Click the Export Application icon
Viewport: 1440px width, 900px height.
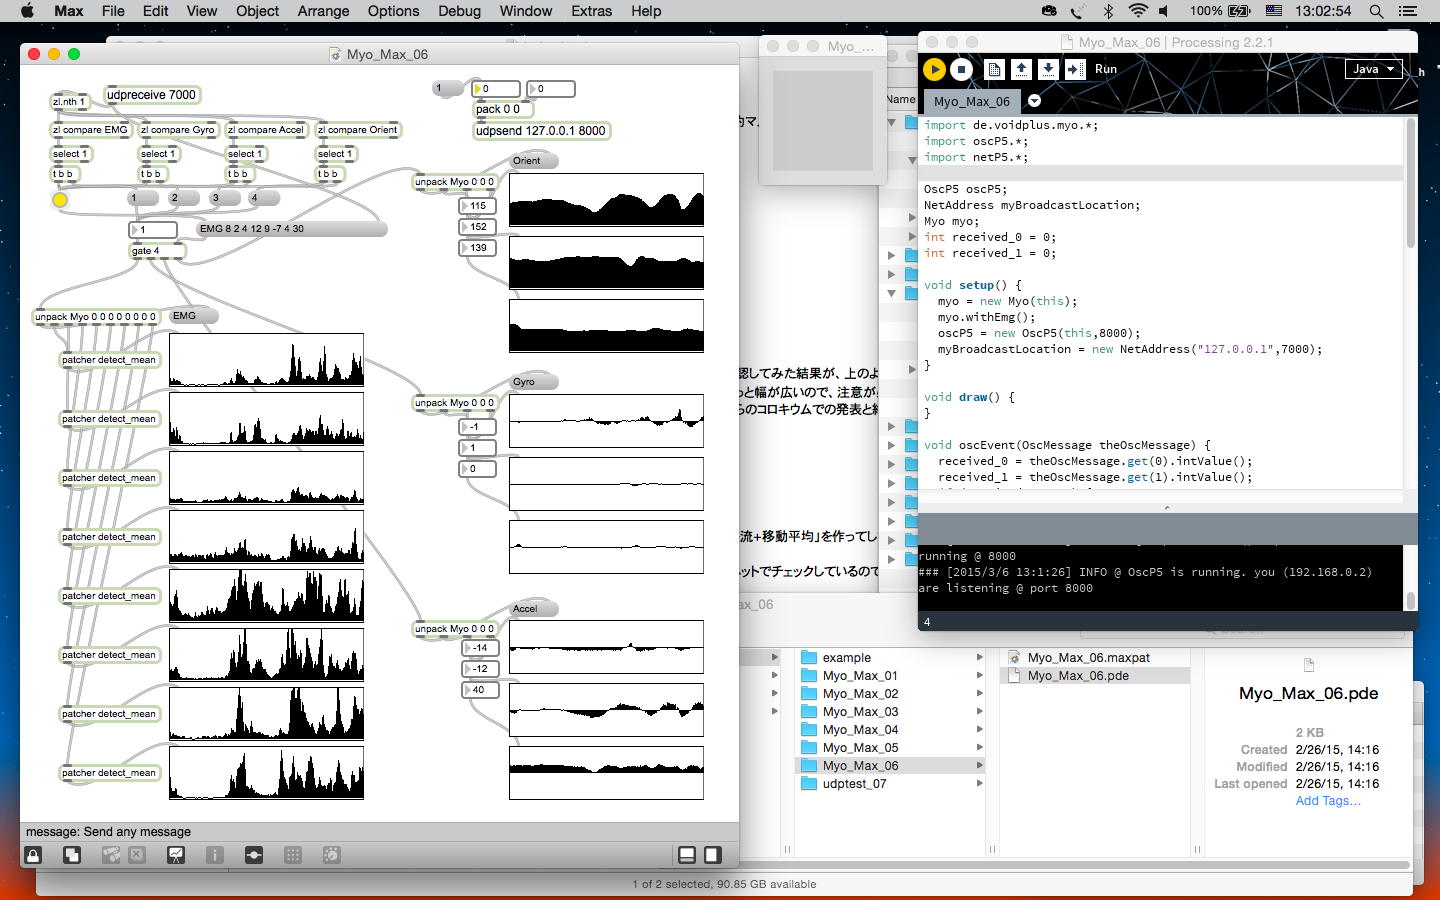1074,69
